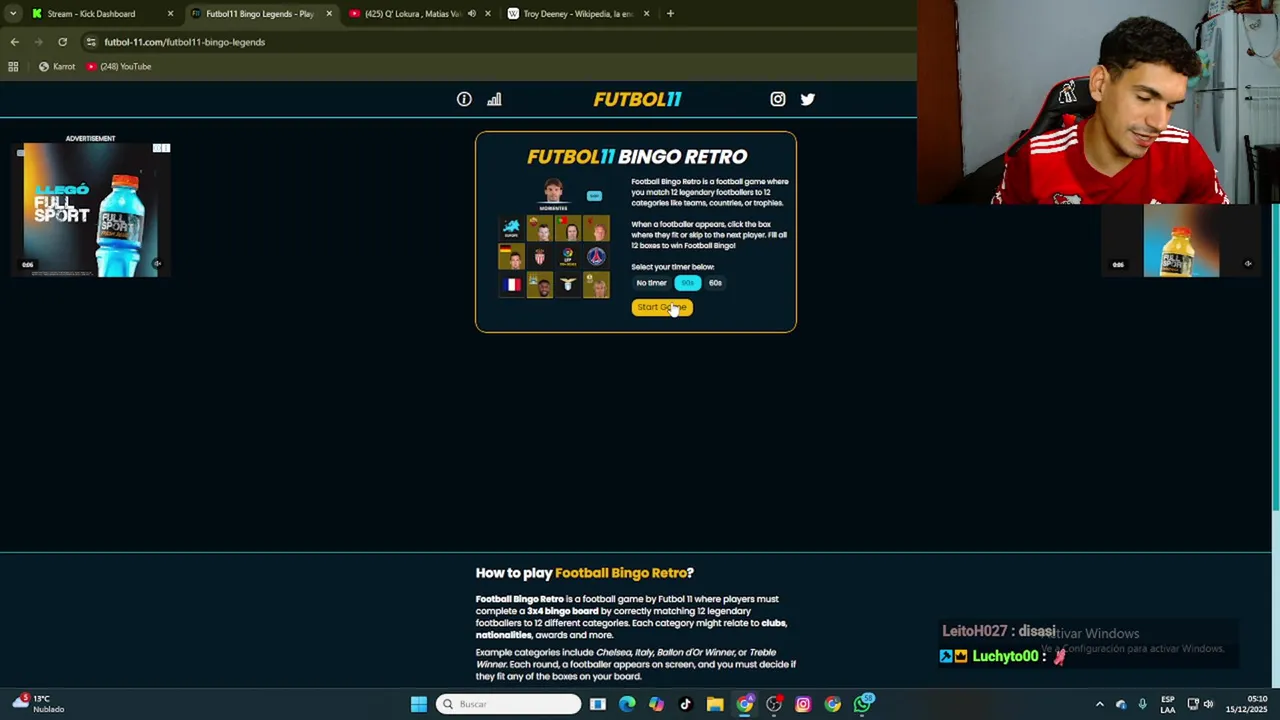Focus the address bar URL
This screenshot has height=720, width=1280.
coord(185,42)
